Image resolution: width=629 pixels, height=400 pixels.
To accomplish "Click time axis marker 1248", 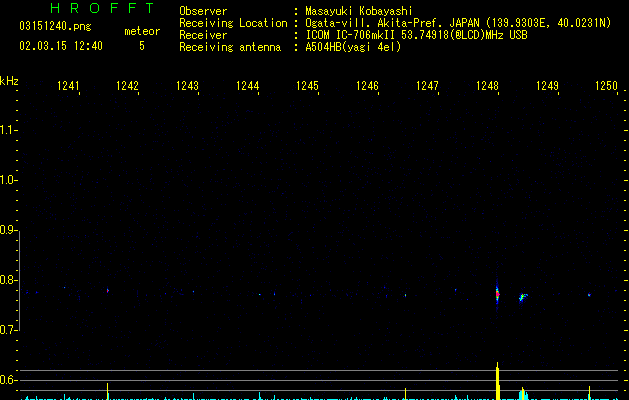I will pyautogui.click(x=487, y=86).
